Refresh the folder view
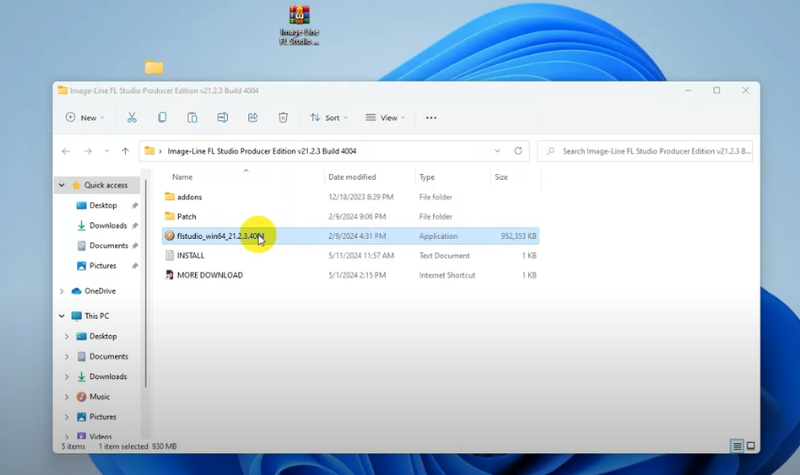The width and height of the screenshot is (800, 475). 518,151
